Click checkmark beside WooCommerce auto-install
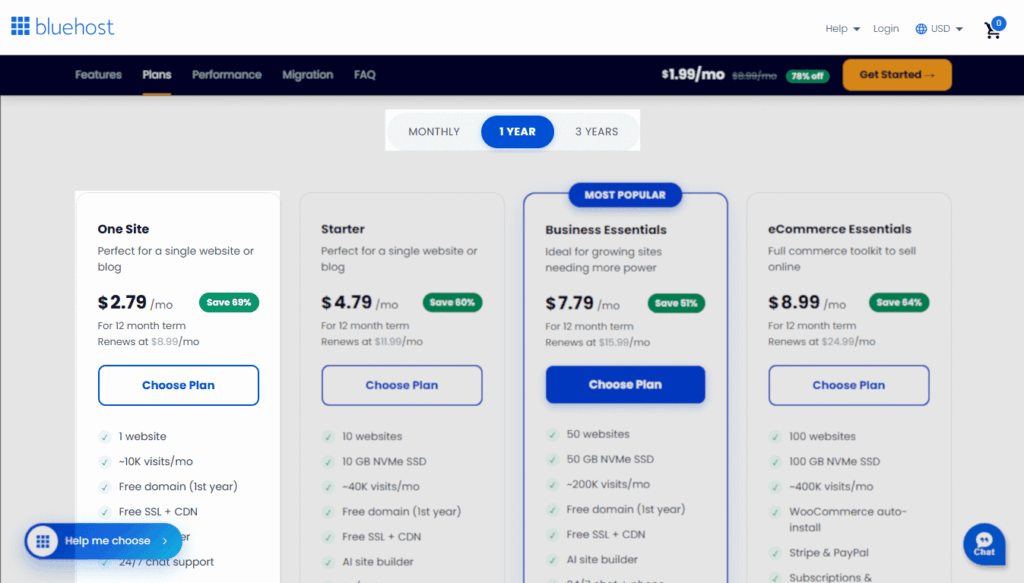The width and height of the screenshot is (1024, 583). pyautogui.click(x=775, y=512)
